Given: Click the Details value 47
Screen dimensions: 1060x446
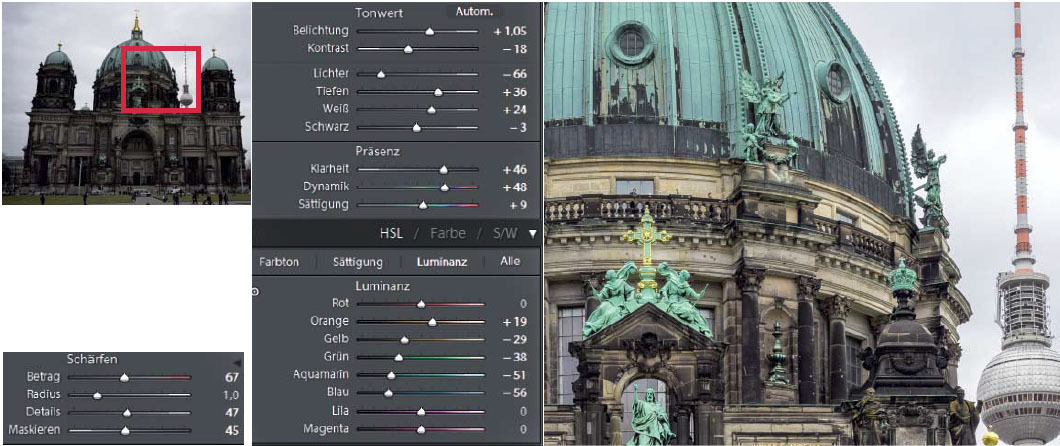Looking at the screenshot, I should click(232, 412).
